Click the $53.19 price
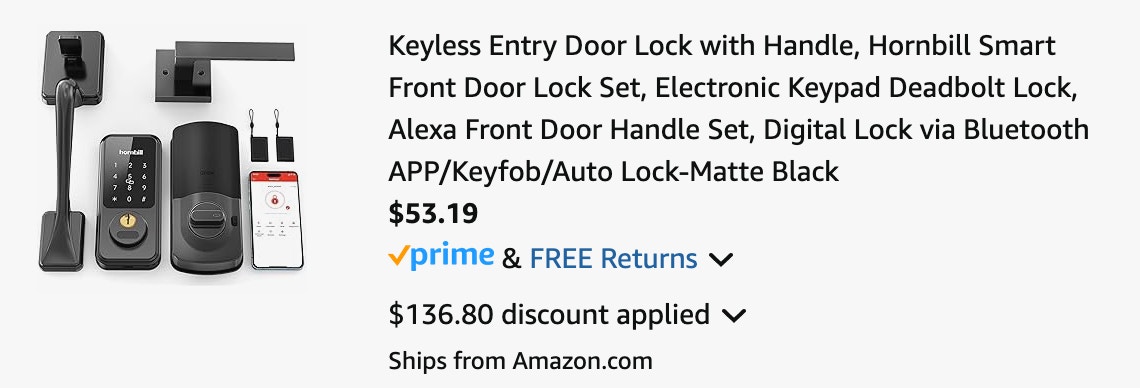 [433, 214]
